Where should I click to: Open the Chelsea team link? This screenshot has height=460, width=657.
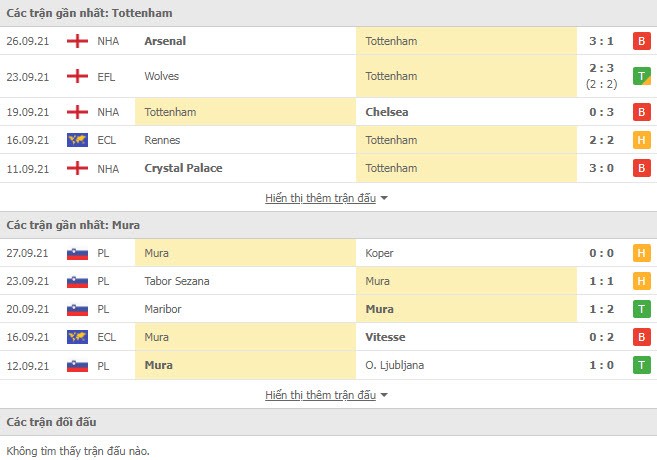click(x=388, y=112)
